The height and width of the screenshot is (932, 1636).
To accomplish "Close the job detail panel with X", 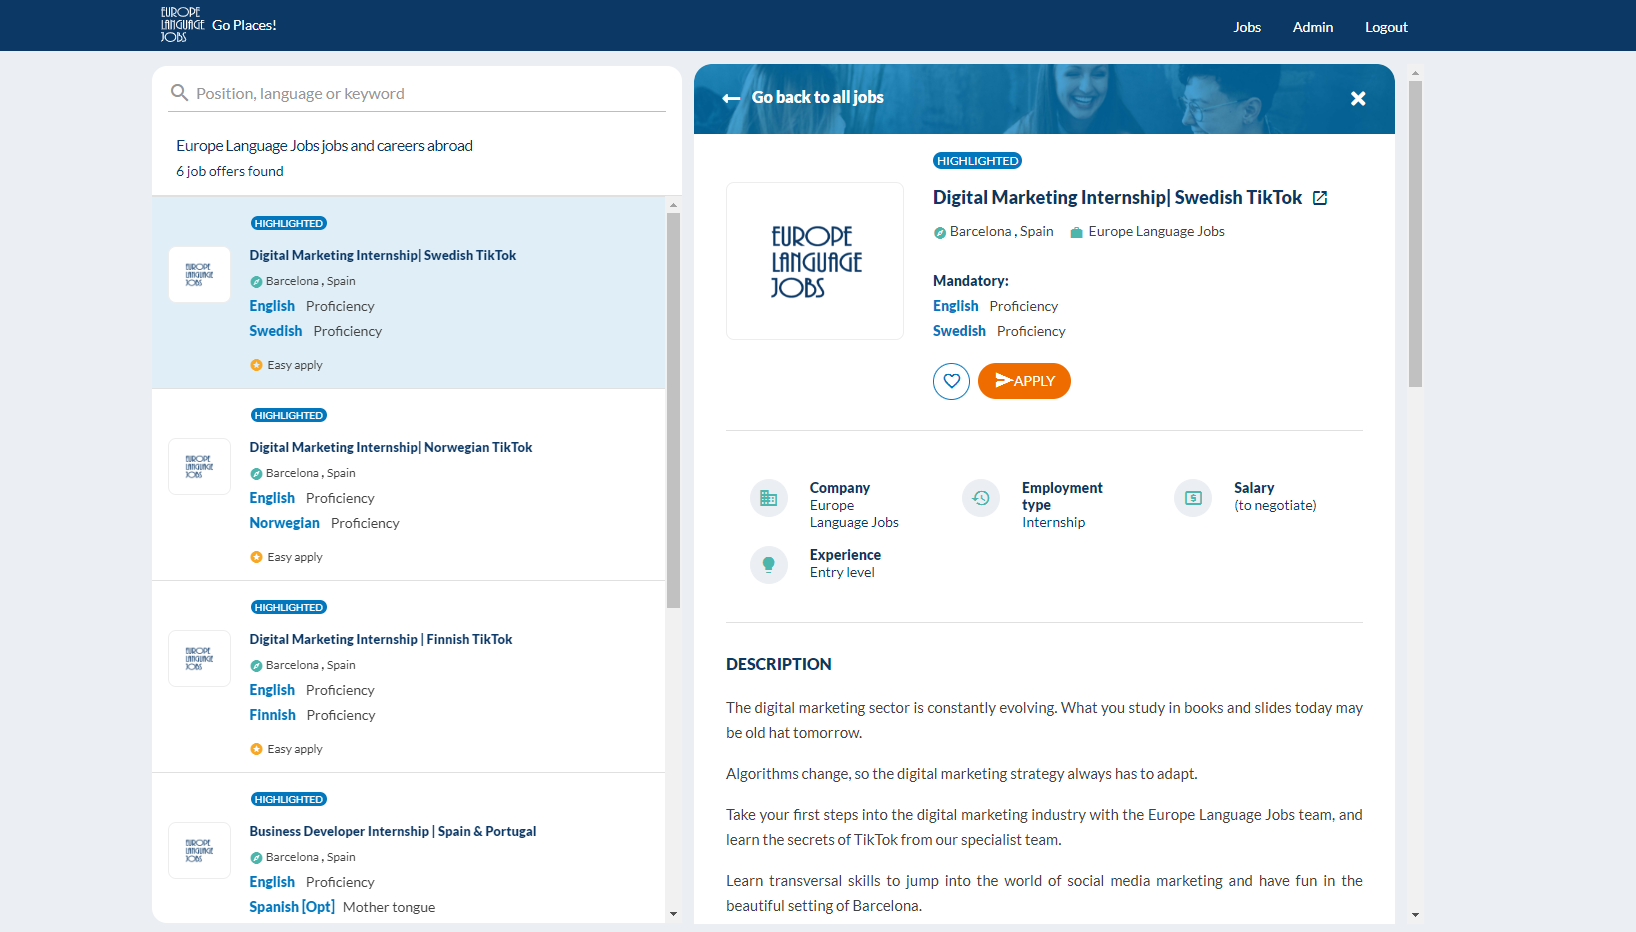I will coord(1358,98).
